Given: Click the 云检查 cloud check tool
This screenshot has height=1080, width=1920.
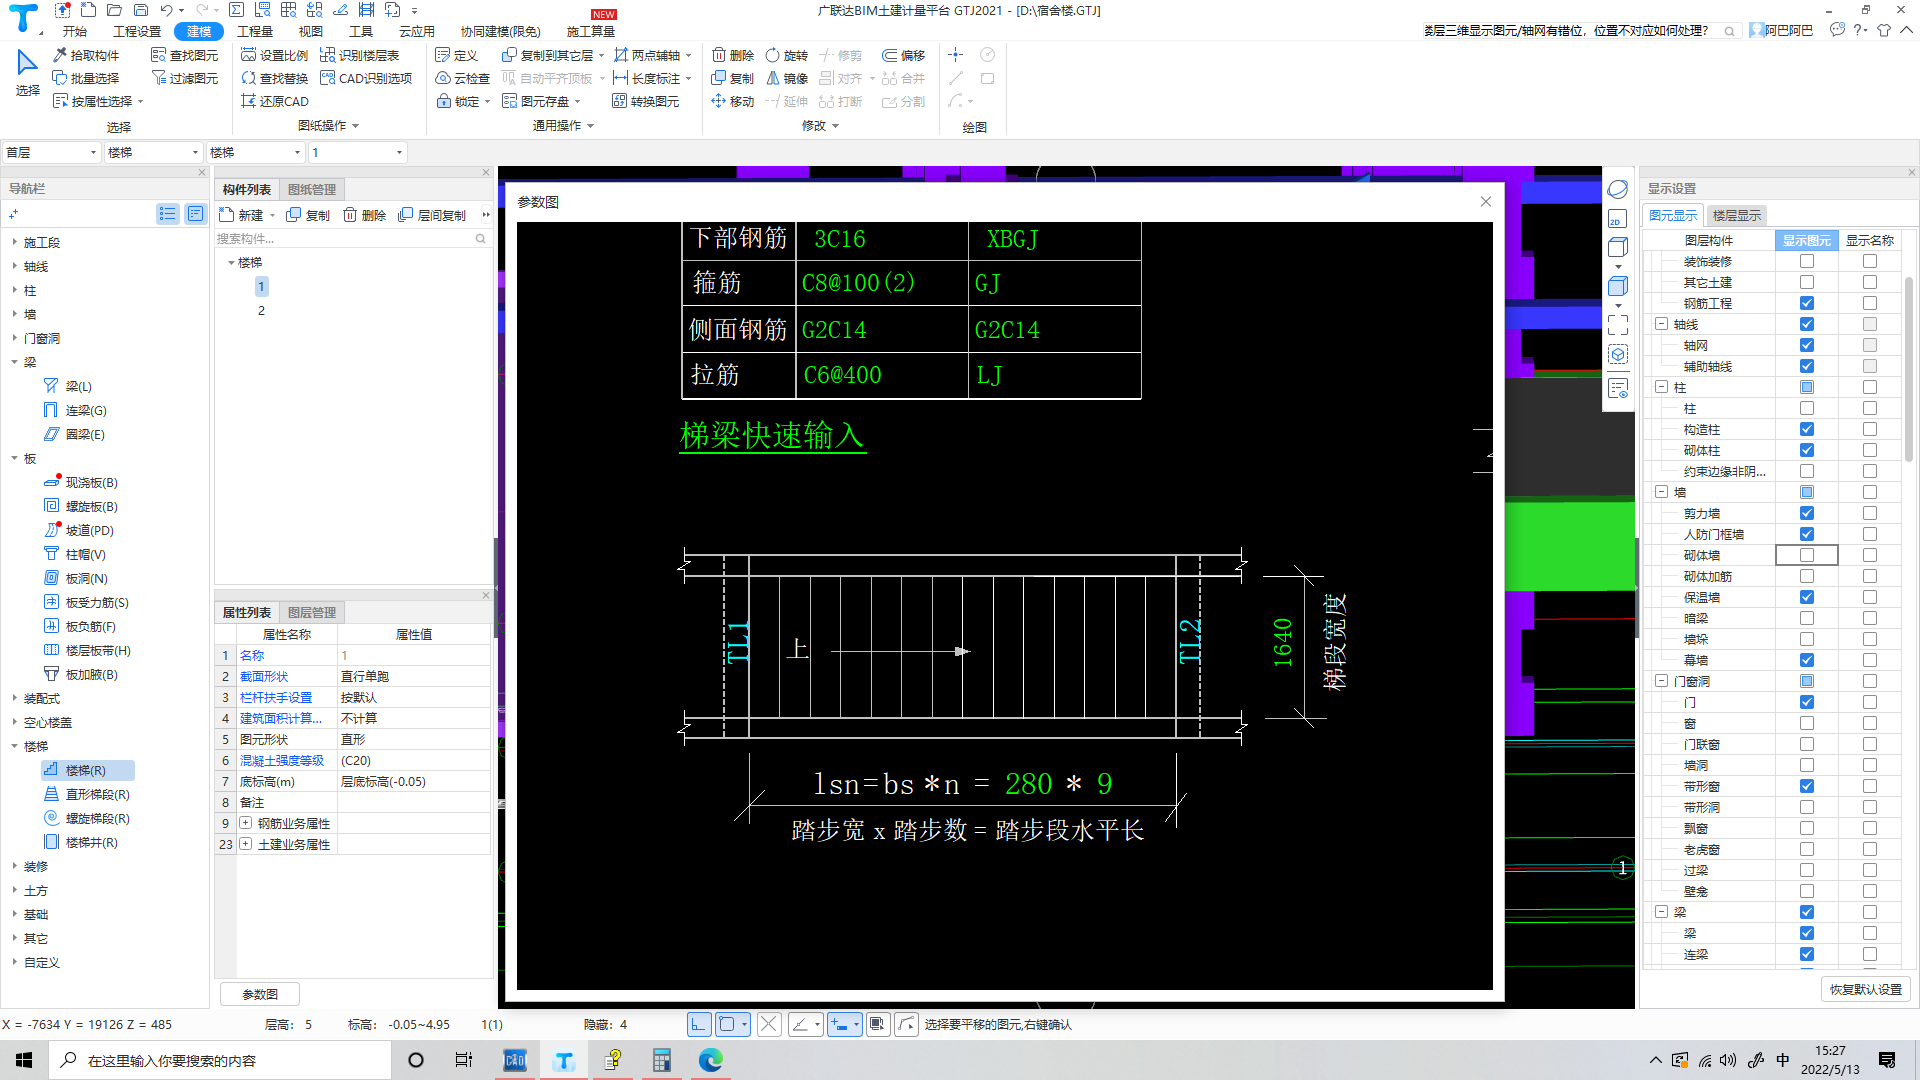Looking at the screenshot, I should 462,78.
